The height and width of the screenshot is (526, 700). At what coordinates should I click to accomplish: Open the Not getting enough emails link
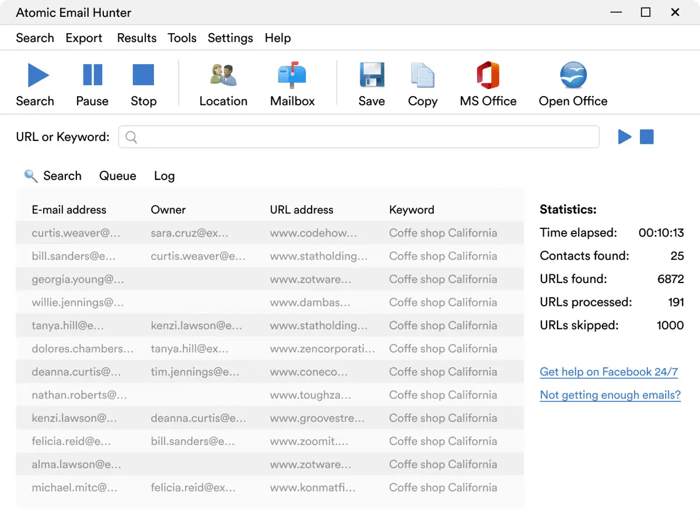pos(610,395)
